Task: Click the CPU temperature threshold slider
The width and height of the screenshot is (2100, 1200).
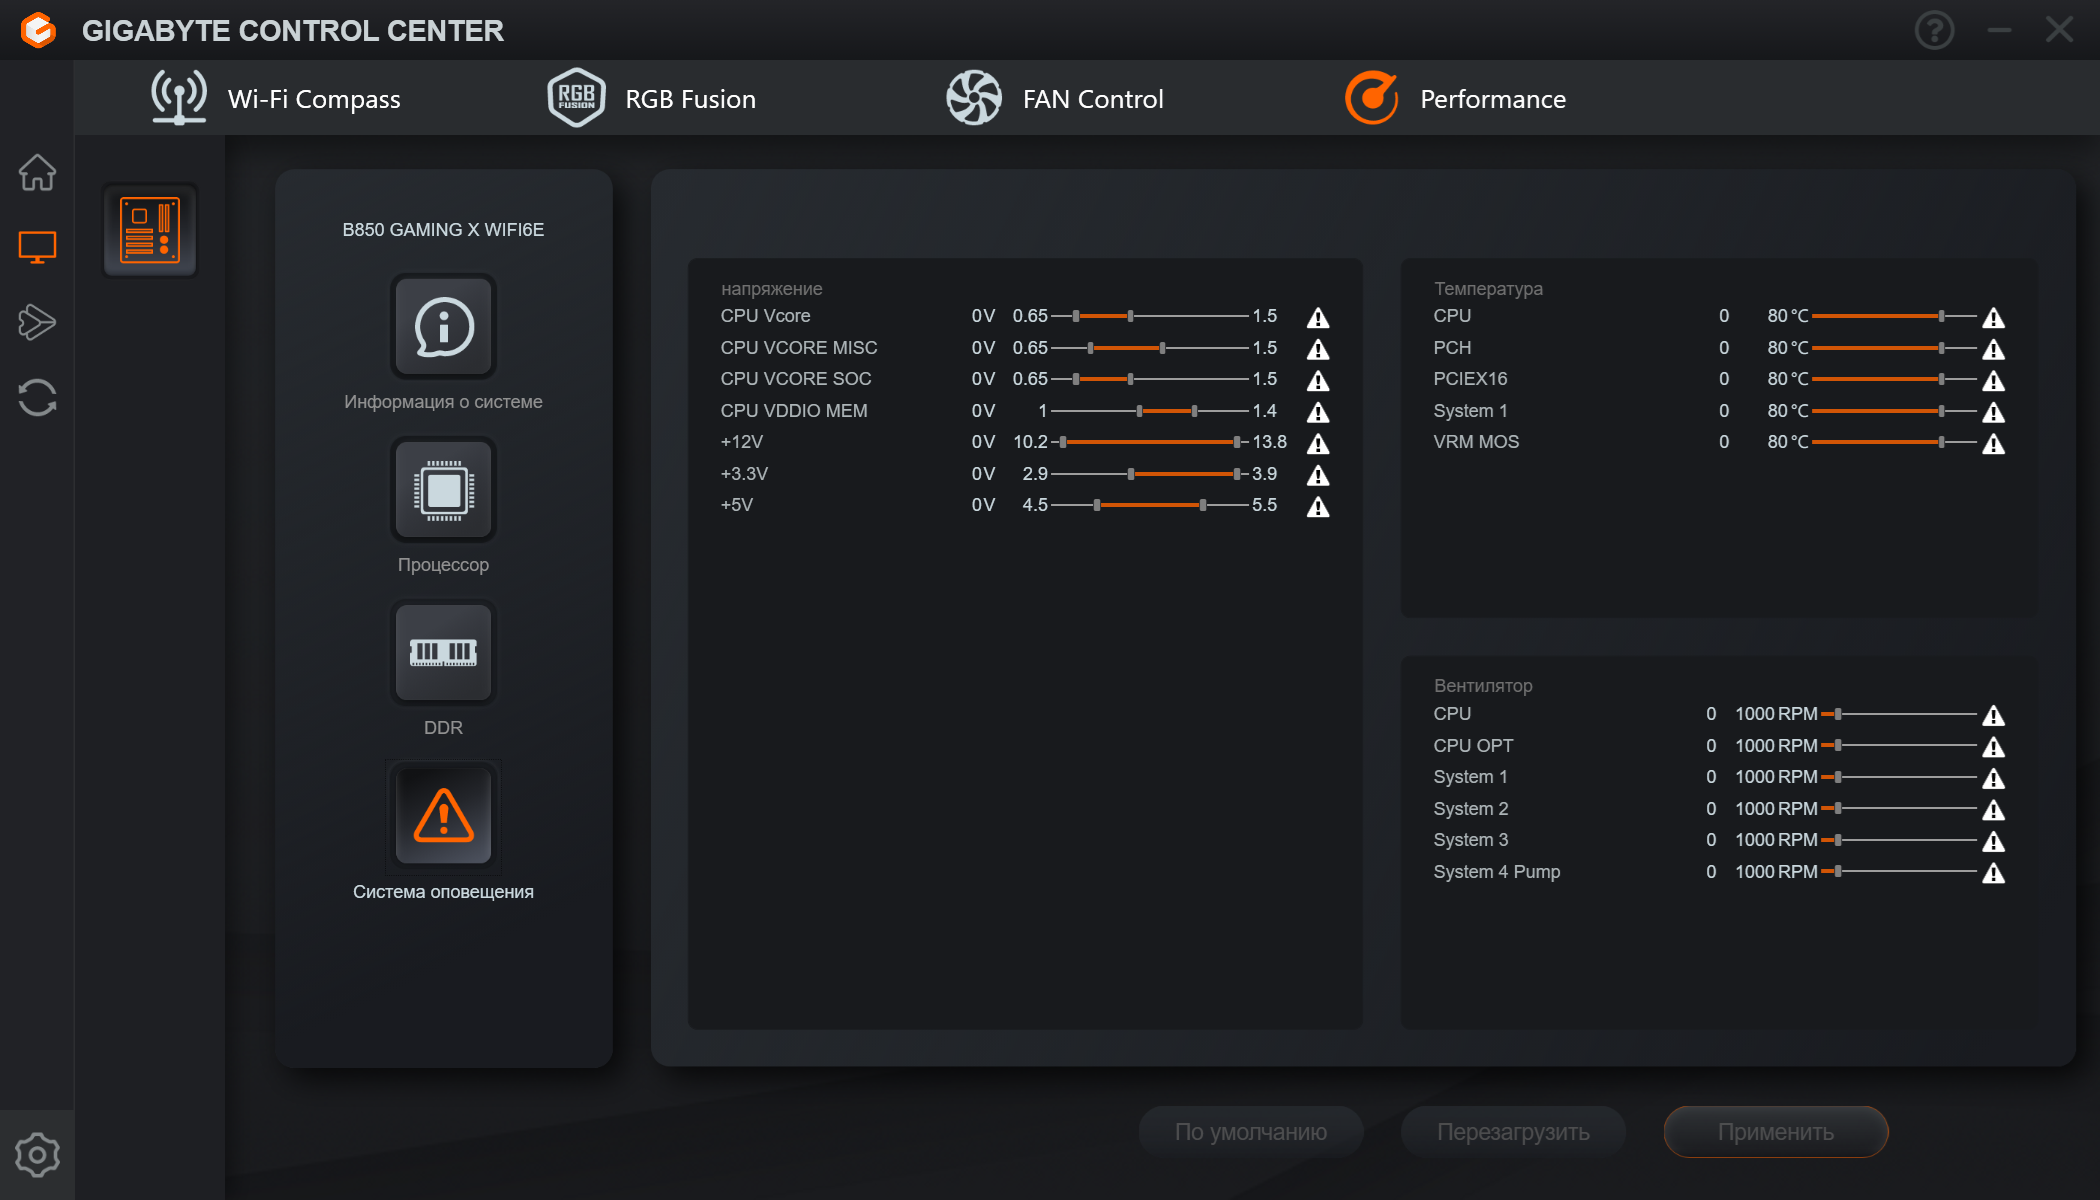Action: pyautogui.click(x=1940, y=316)
